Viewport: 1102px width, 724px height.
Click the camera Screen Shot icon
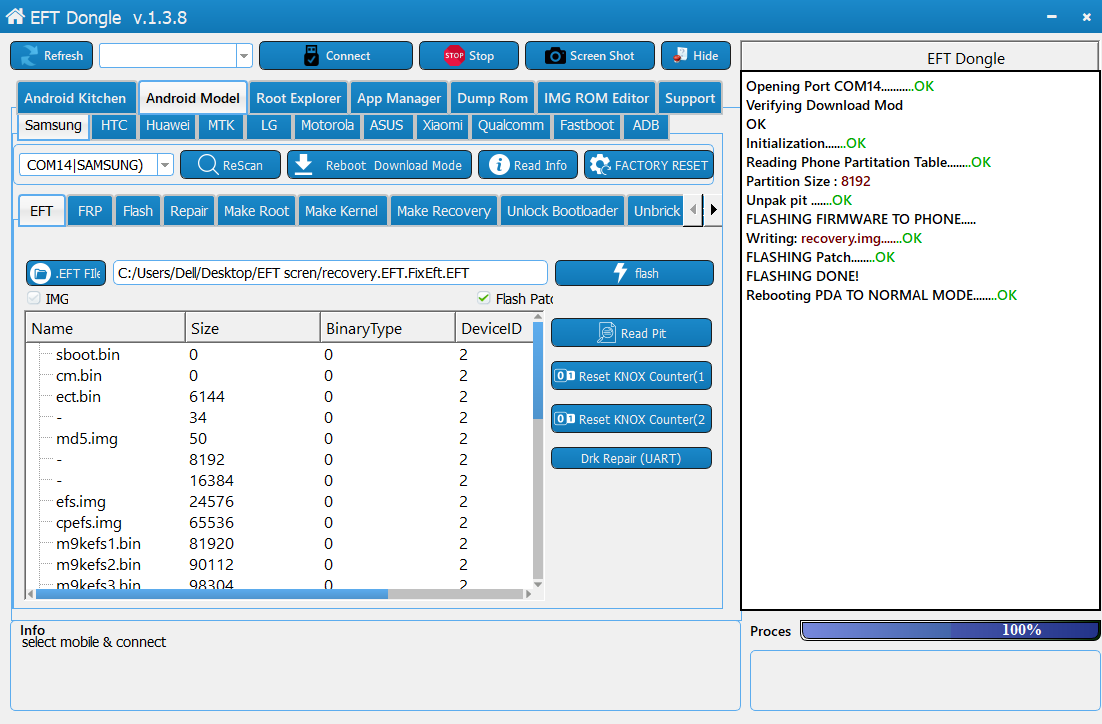(555, 56)
